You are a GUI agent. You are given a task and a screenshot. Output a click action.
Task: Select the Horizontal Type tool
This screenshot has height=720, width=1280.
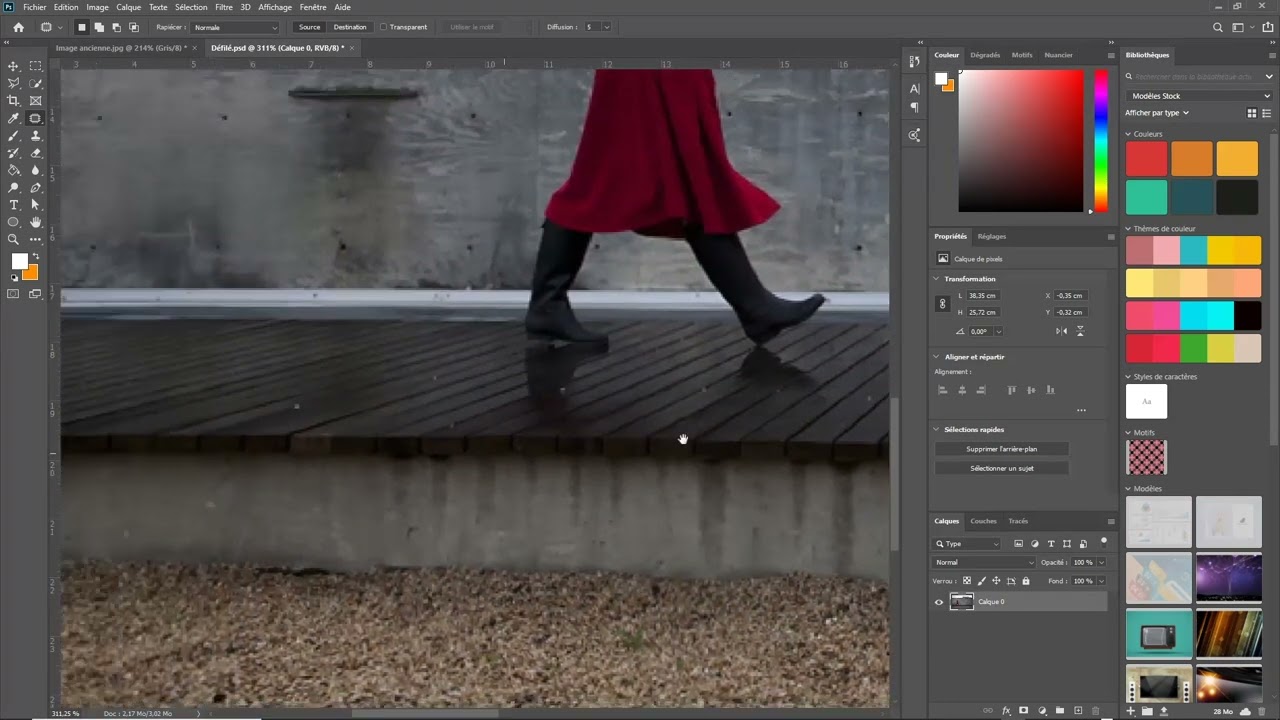click(x=14, y=205)
